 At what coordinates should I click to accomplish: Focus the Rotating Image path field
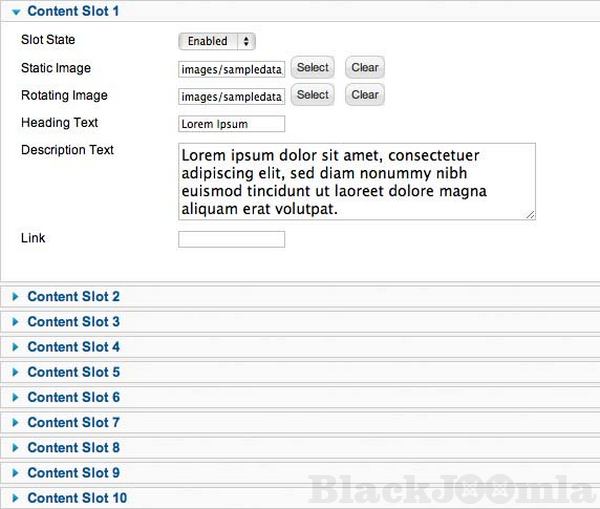(x=231, y=96)
